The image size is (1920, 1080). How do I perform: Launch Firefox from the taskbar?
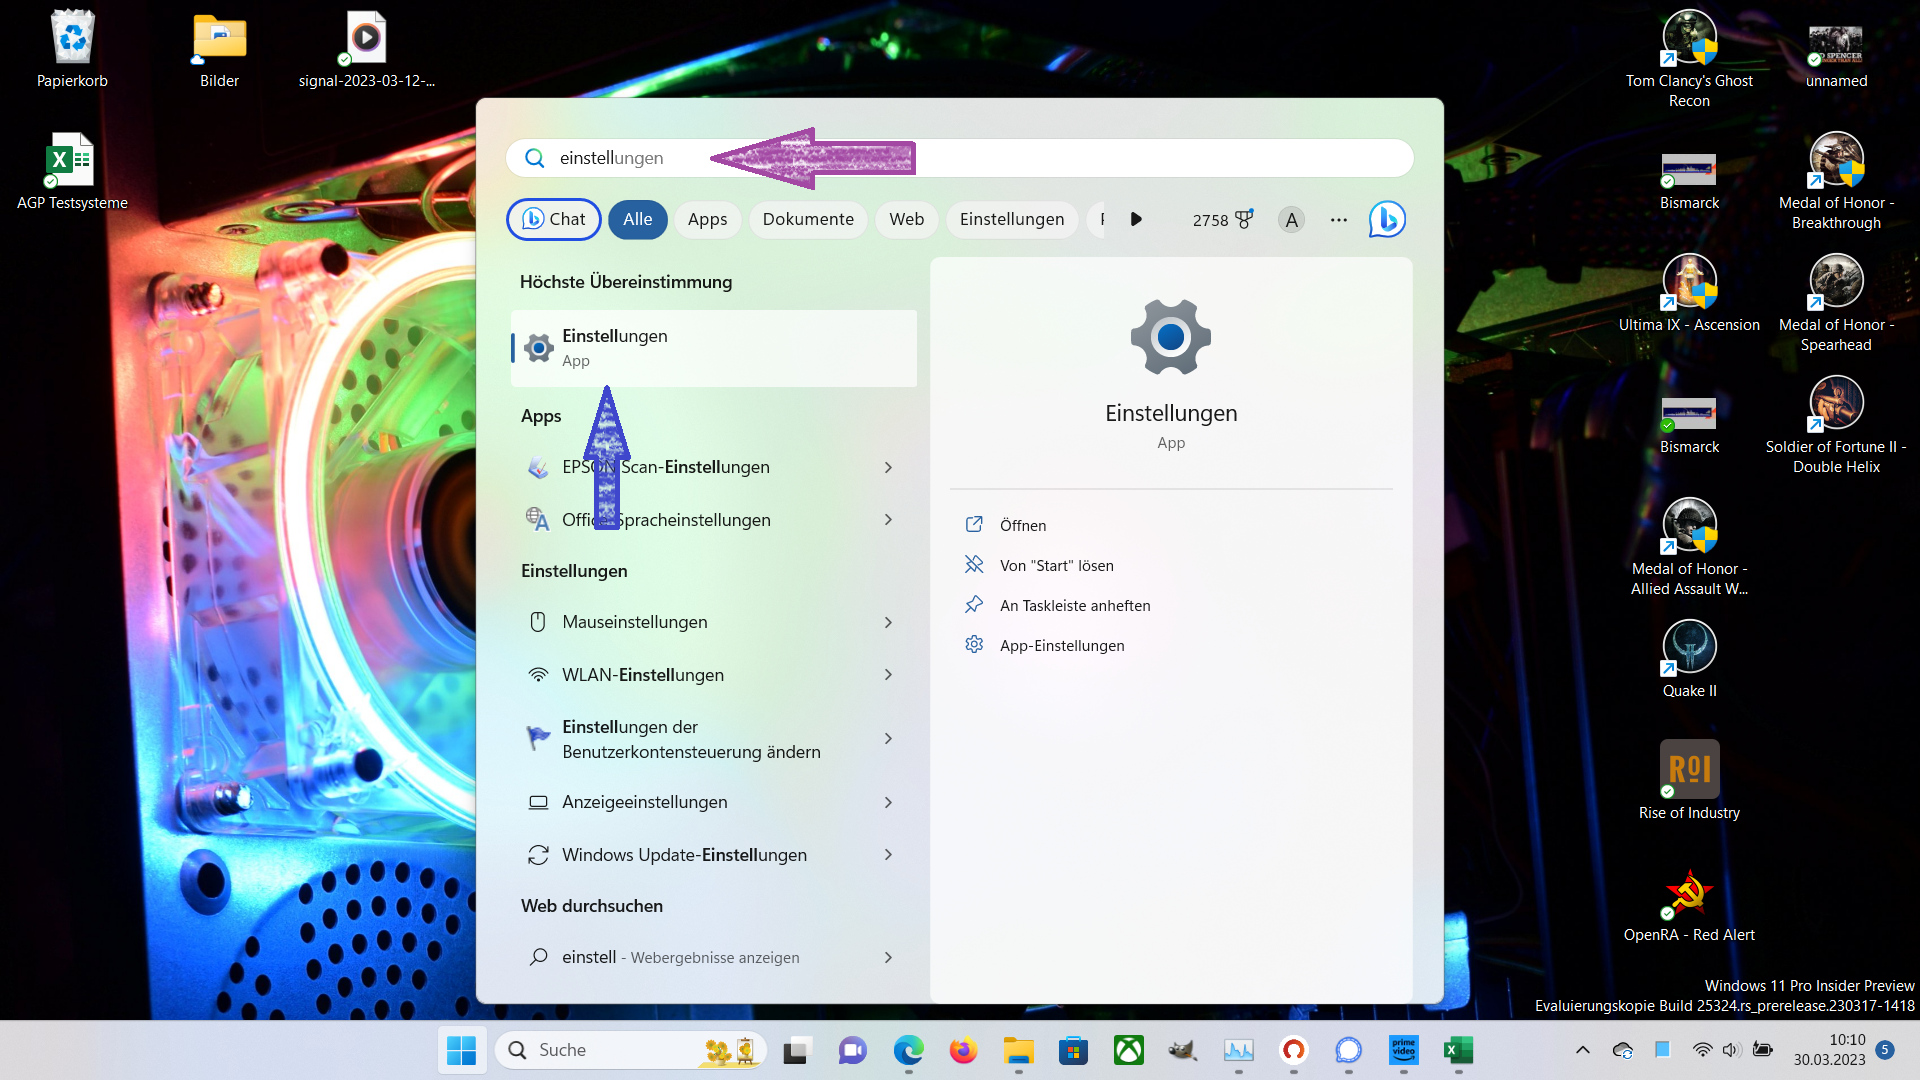[x=962, y=1050]
